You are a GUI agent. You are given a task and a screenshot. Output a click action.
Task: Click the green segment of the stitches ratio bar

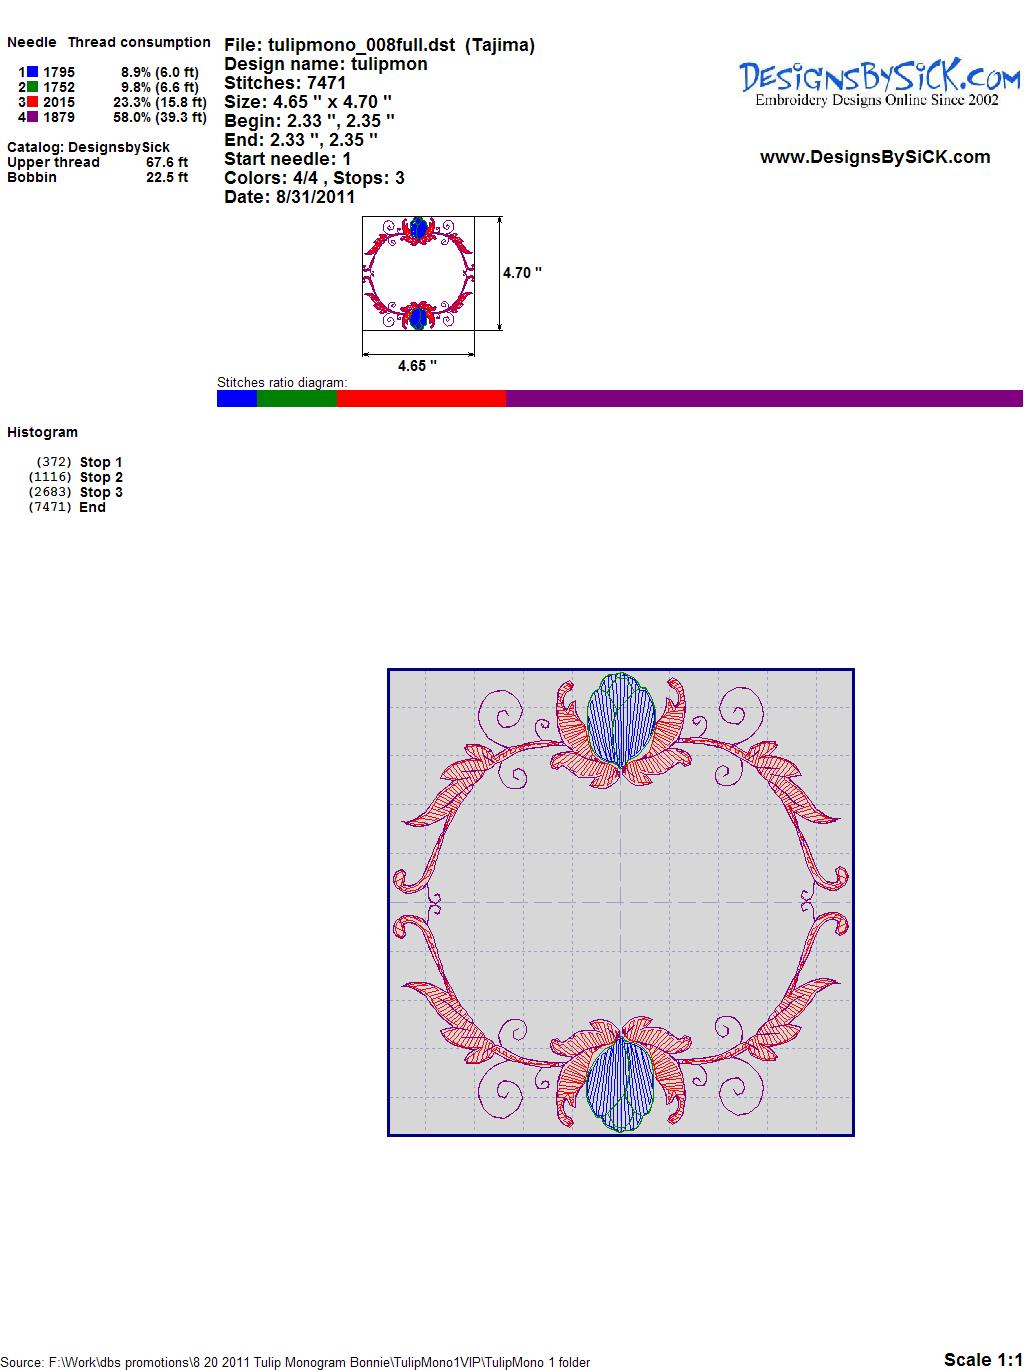(297, 399)
